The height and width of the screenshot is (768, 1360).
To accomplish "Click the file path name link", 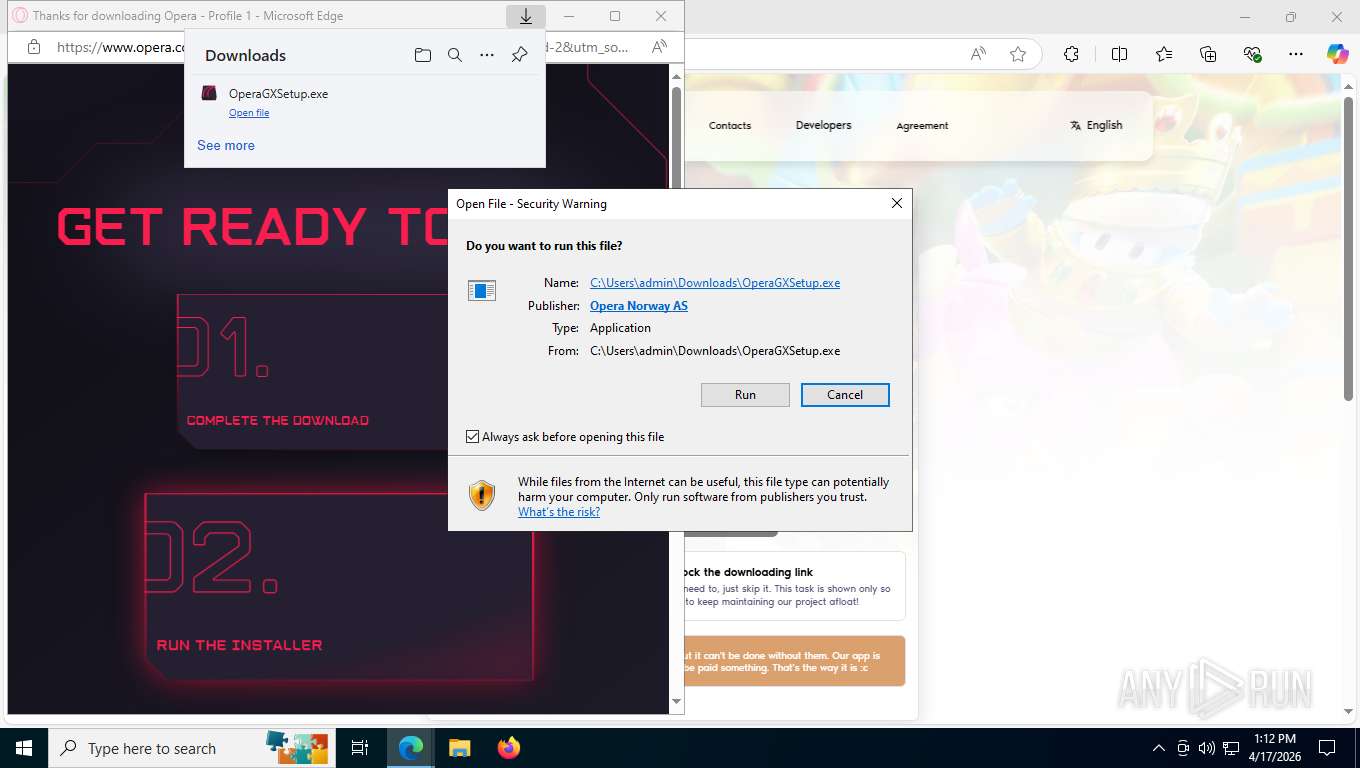I will [x=715, y=283].
